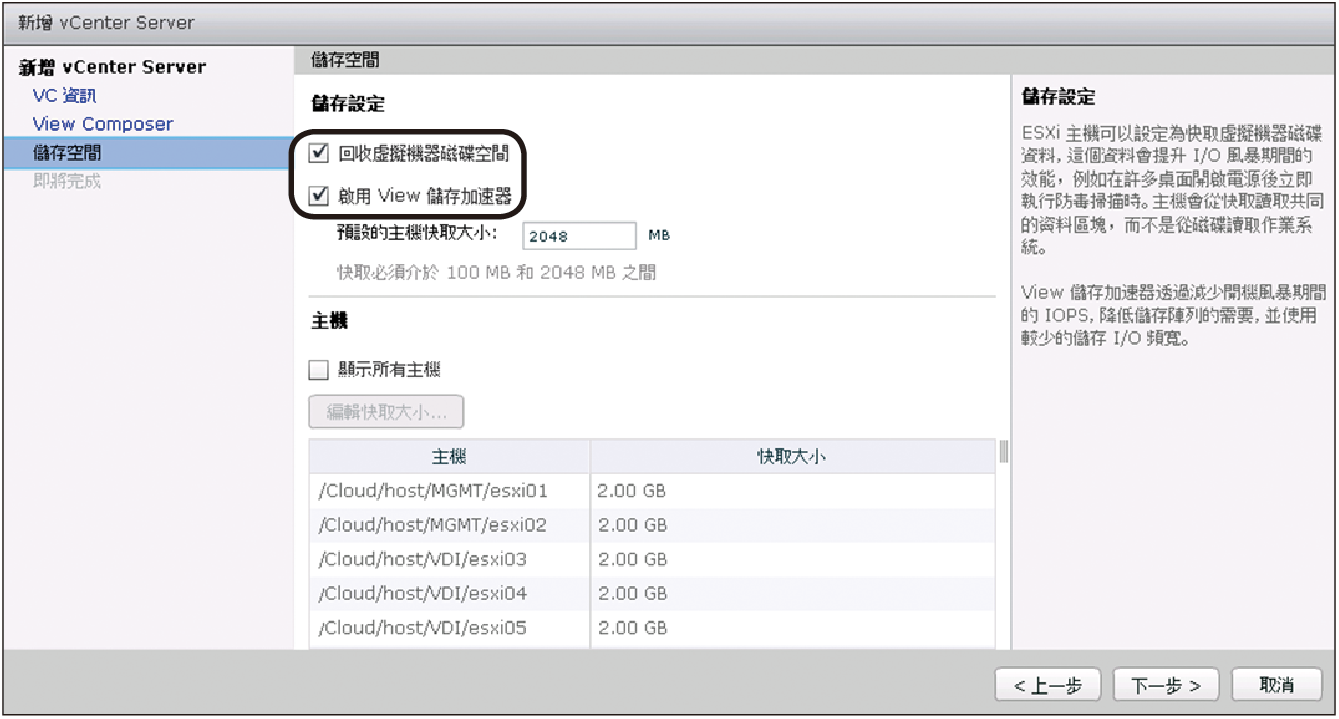Enable the 顯示所有主機 checkbox
The width and height of the screenshot is (1339, 719).
tap(319, 370)
